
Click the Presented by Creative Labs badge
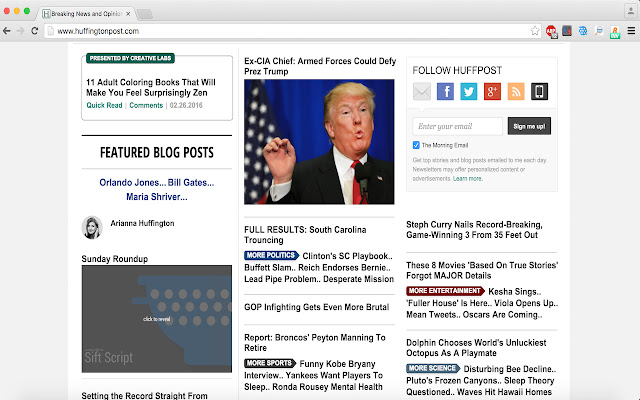(x=130, y=58)
